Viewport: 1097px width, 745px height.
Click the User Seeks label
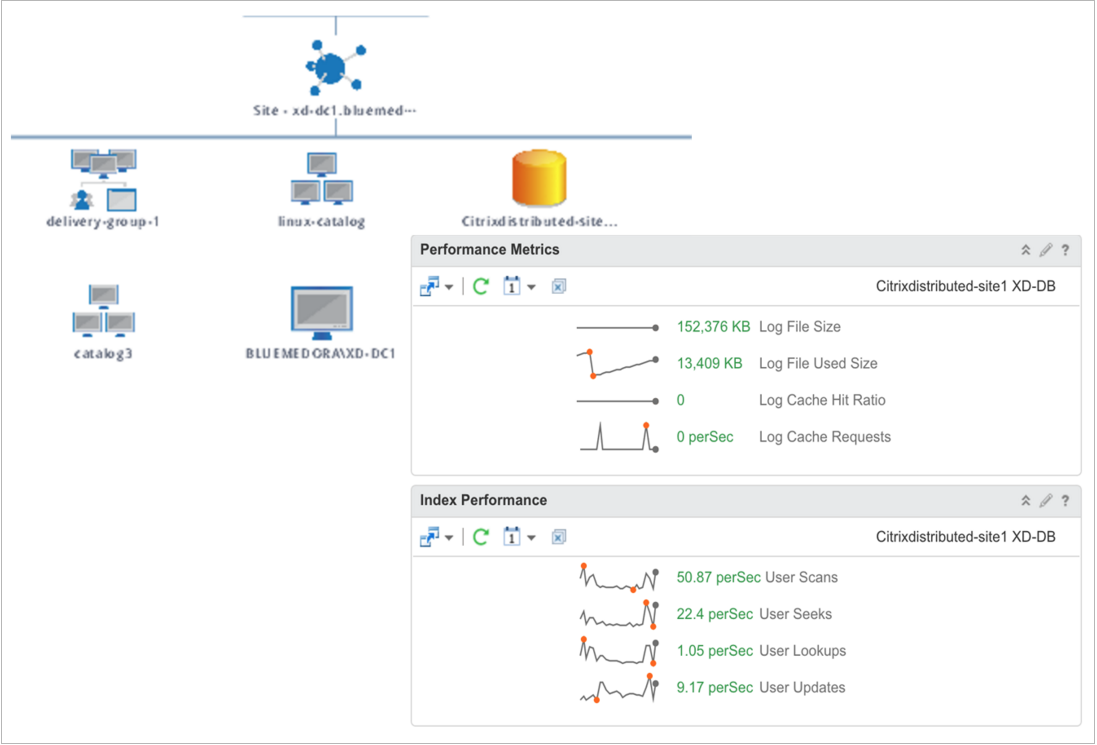coord(795,613)
